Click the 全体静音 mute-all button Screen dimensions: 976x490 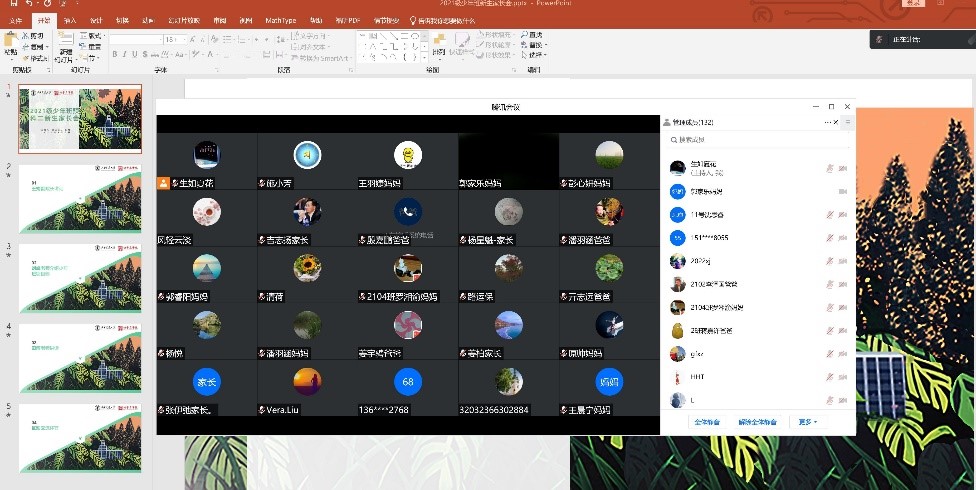[707, 422]
